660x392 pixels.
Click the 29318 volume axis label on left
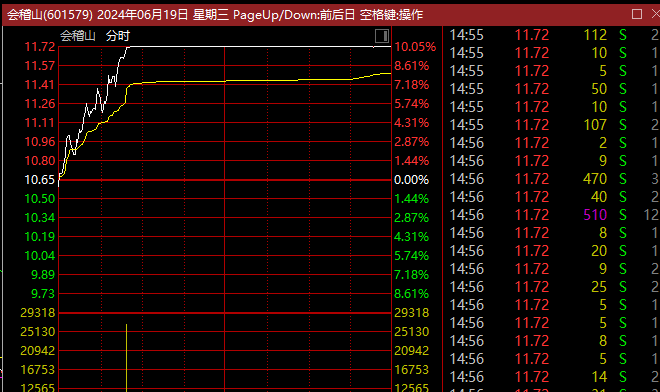pos(38,313)
